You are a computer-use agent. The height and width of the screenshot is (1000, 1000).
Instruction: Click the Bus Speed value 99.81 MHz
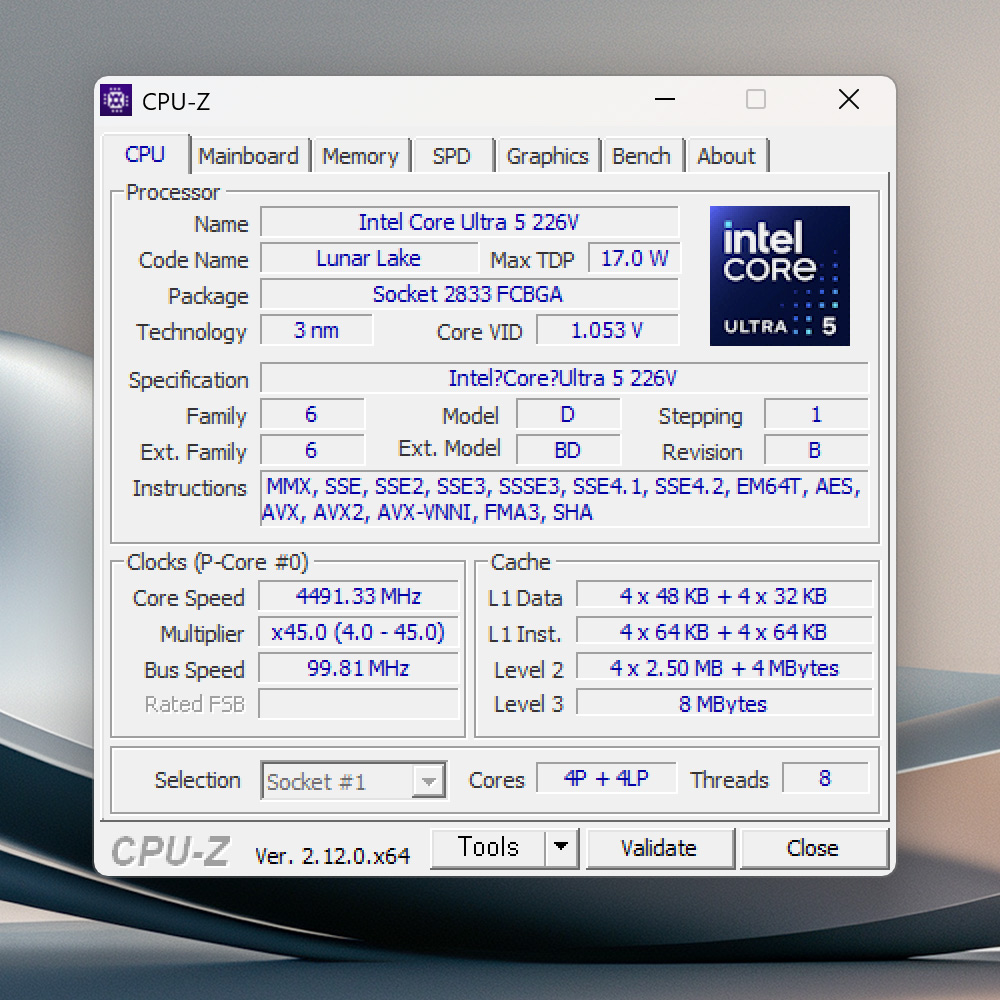click(x=358, y=668)
